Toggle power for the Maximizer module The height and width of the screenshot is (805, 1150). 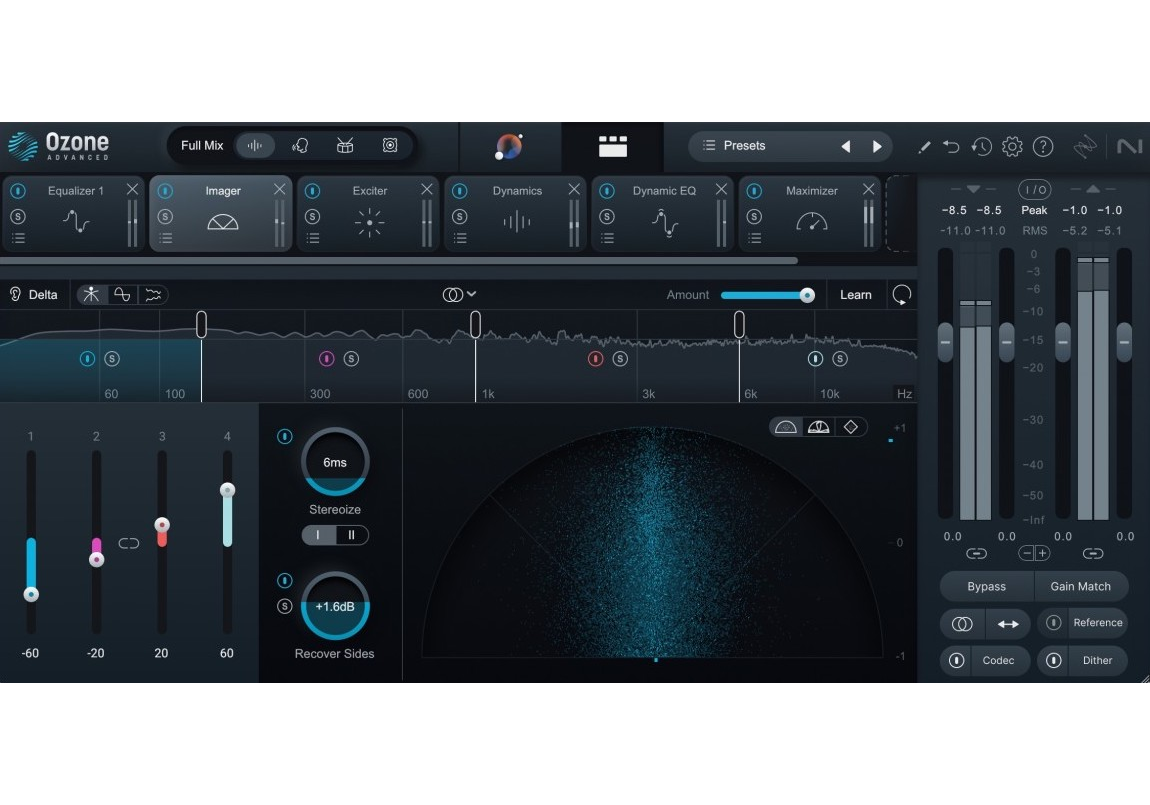(x=754, y=191)
